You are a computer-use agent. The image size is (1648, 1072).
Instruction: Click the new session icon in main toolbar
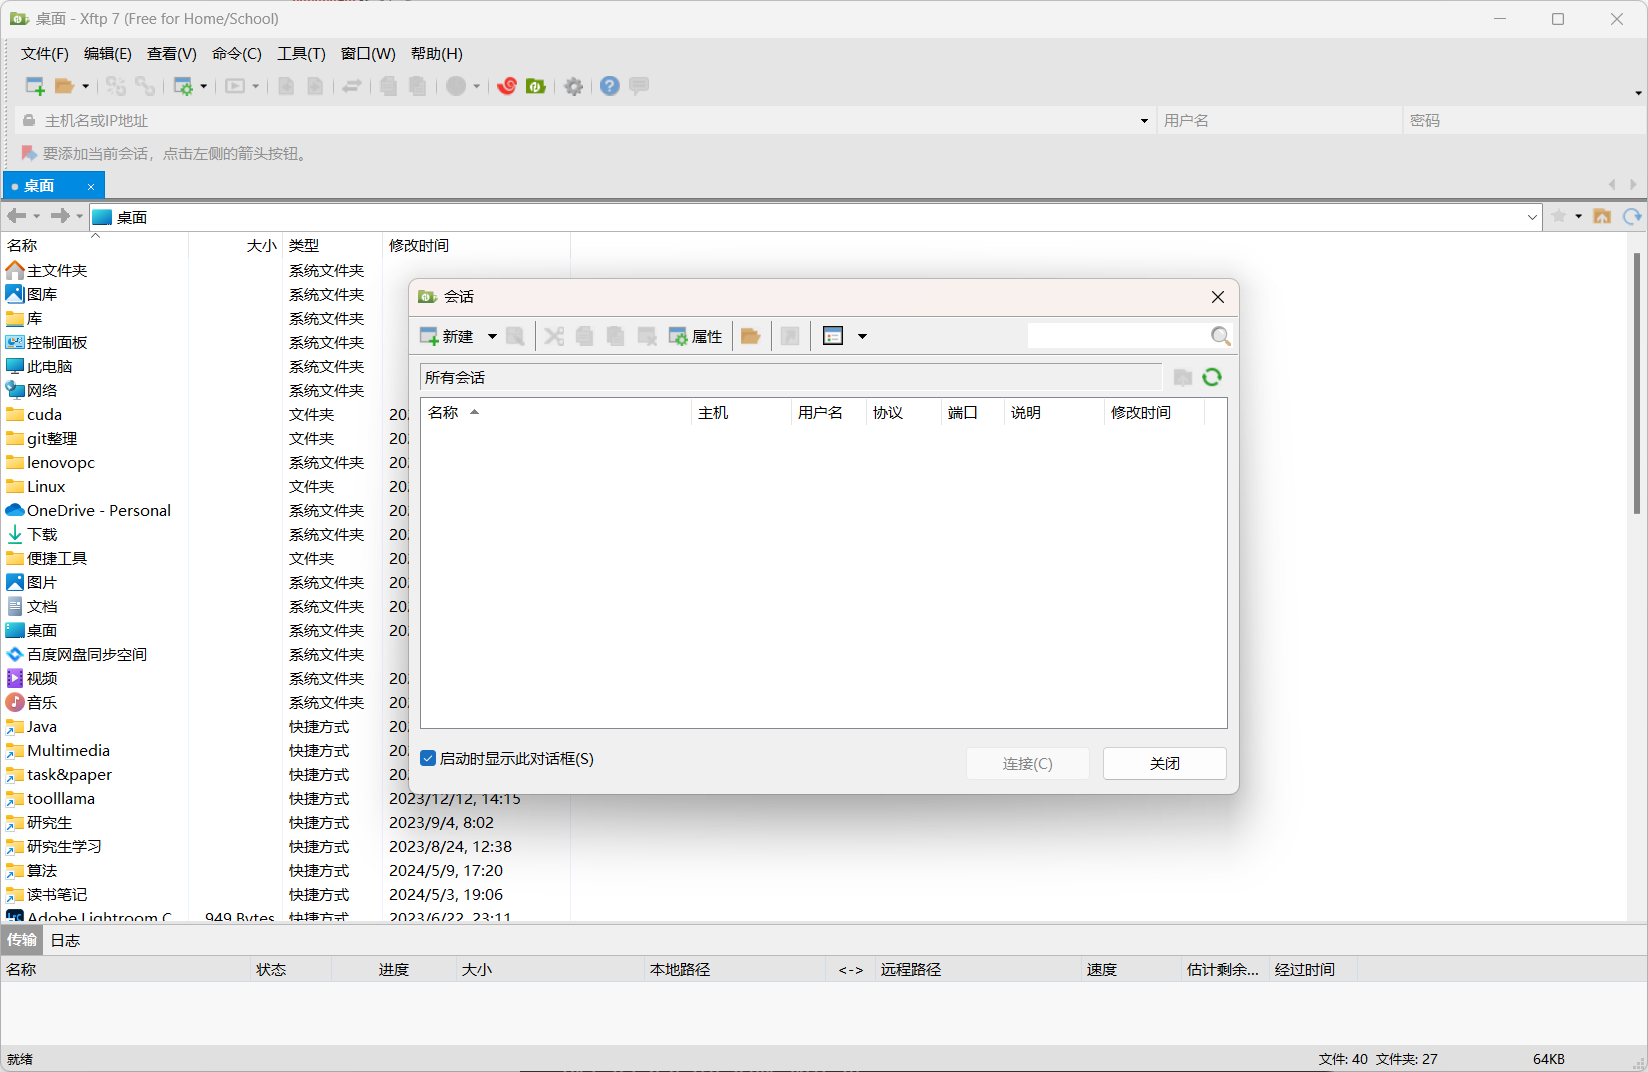34,86
